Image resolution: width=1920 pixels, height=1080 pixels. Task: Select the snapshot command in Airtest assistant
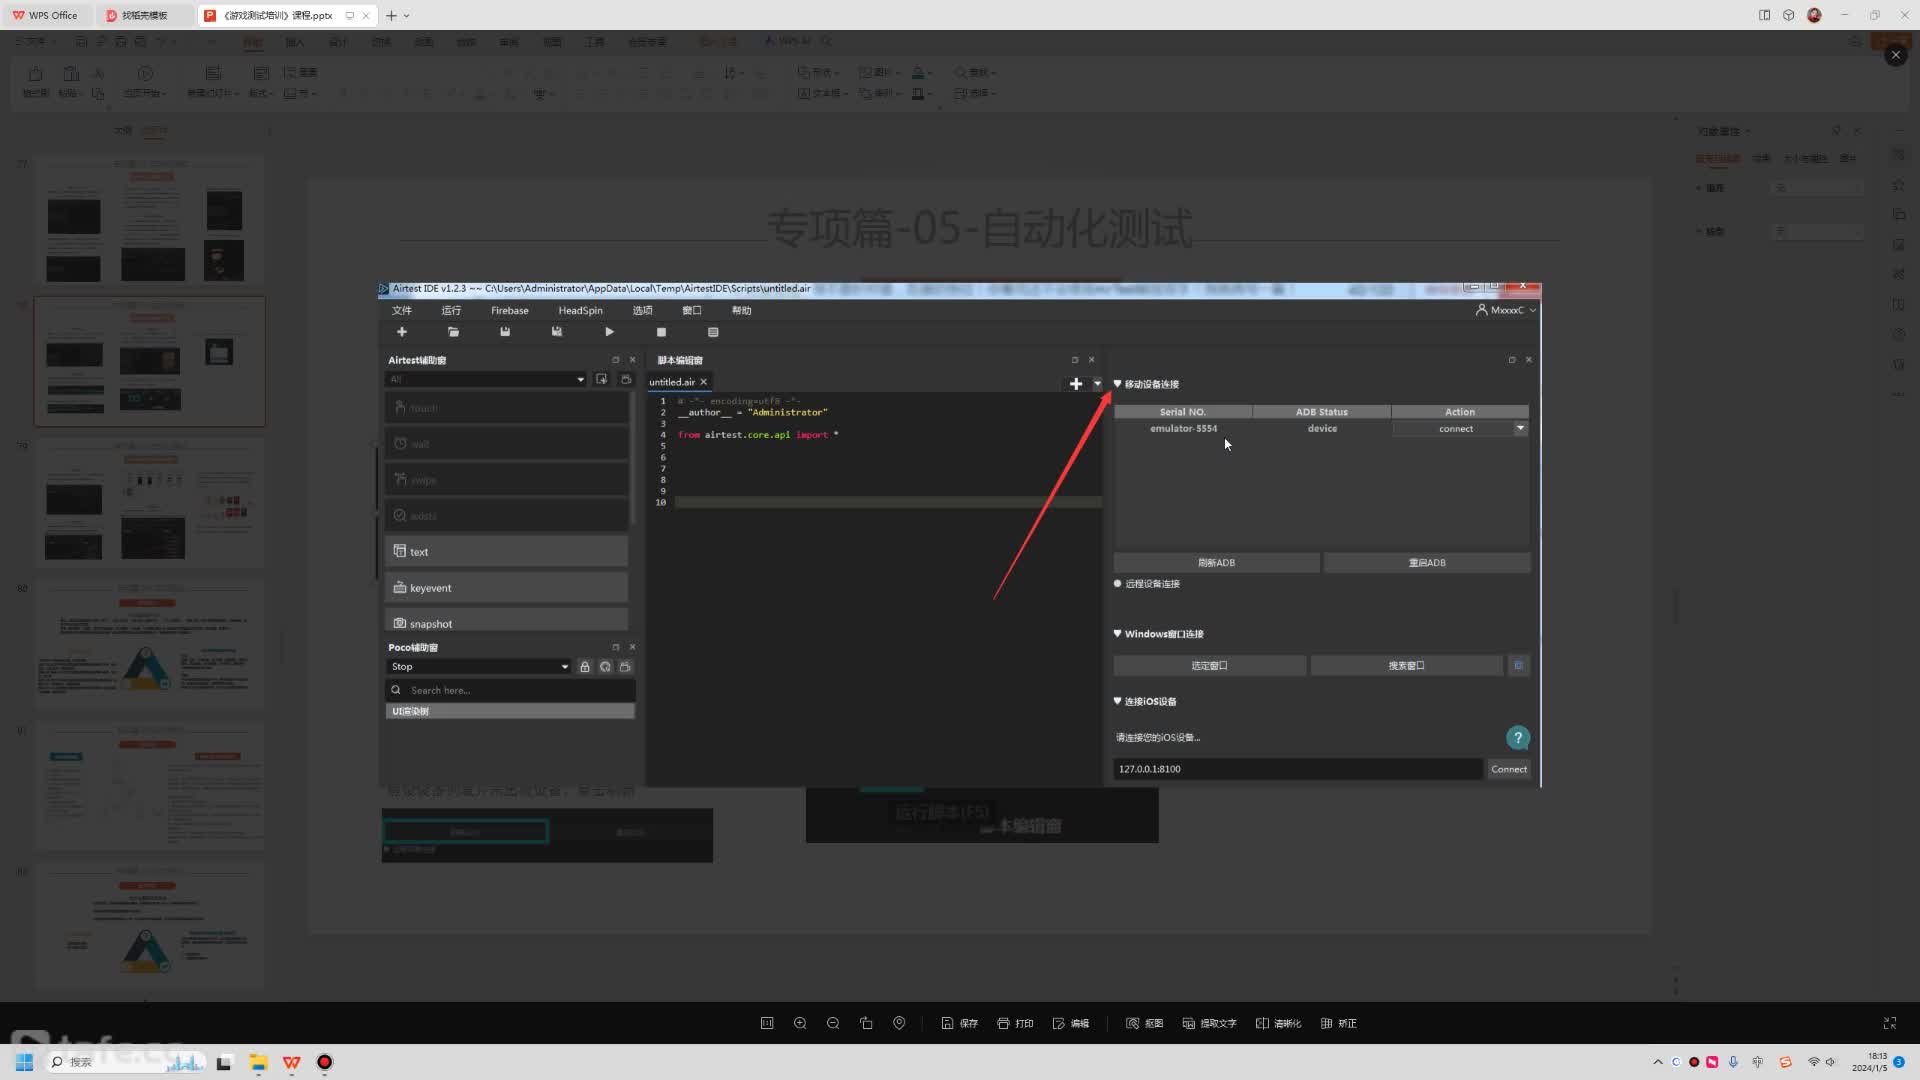506,620
